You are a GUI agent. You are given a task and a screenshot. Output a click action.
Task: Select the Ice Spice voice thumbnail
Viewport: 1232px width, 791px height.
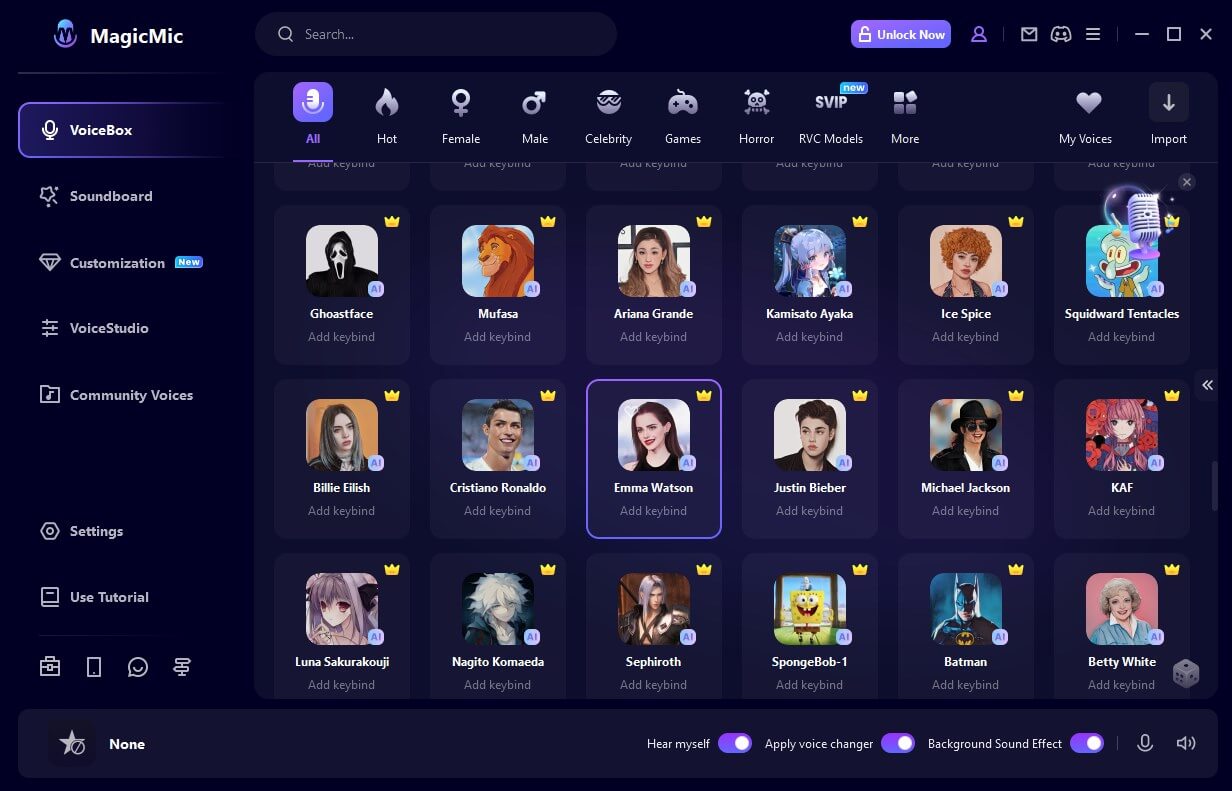966,261
